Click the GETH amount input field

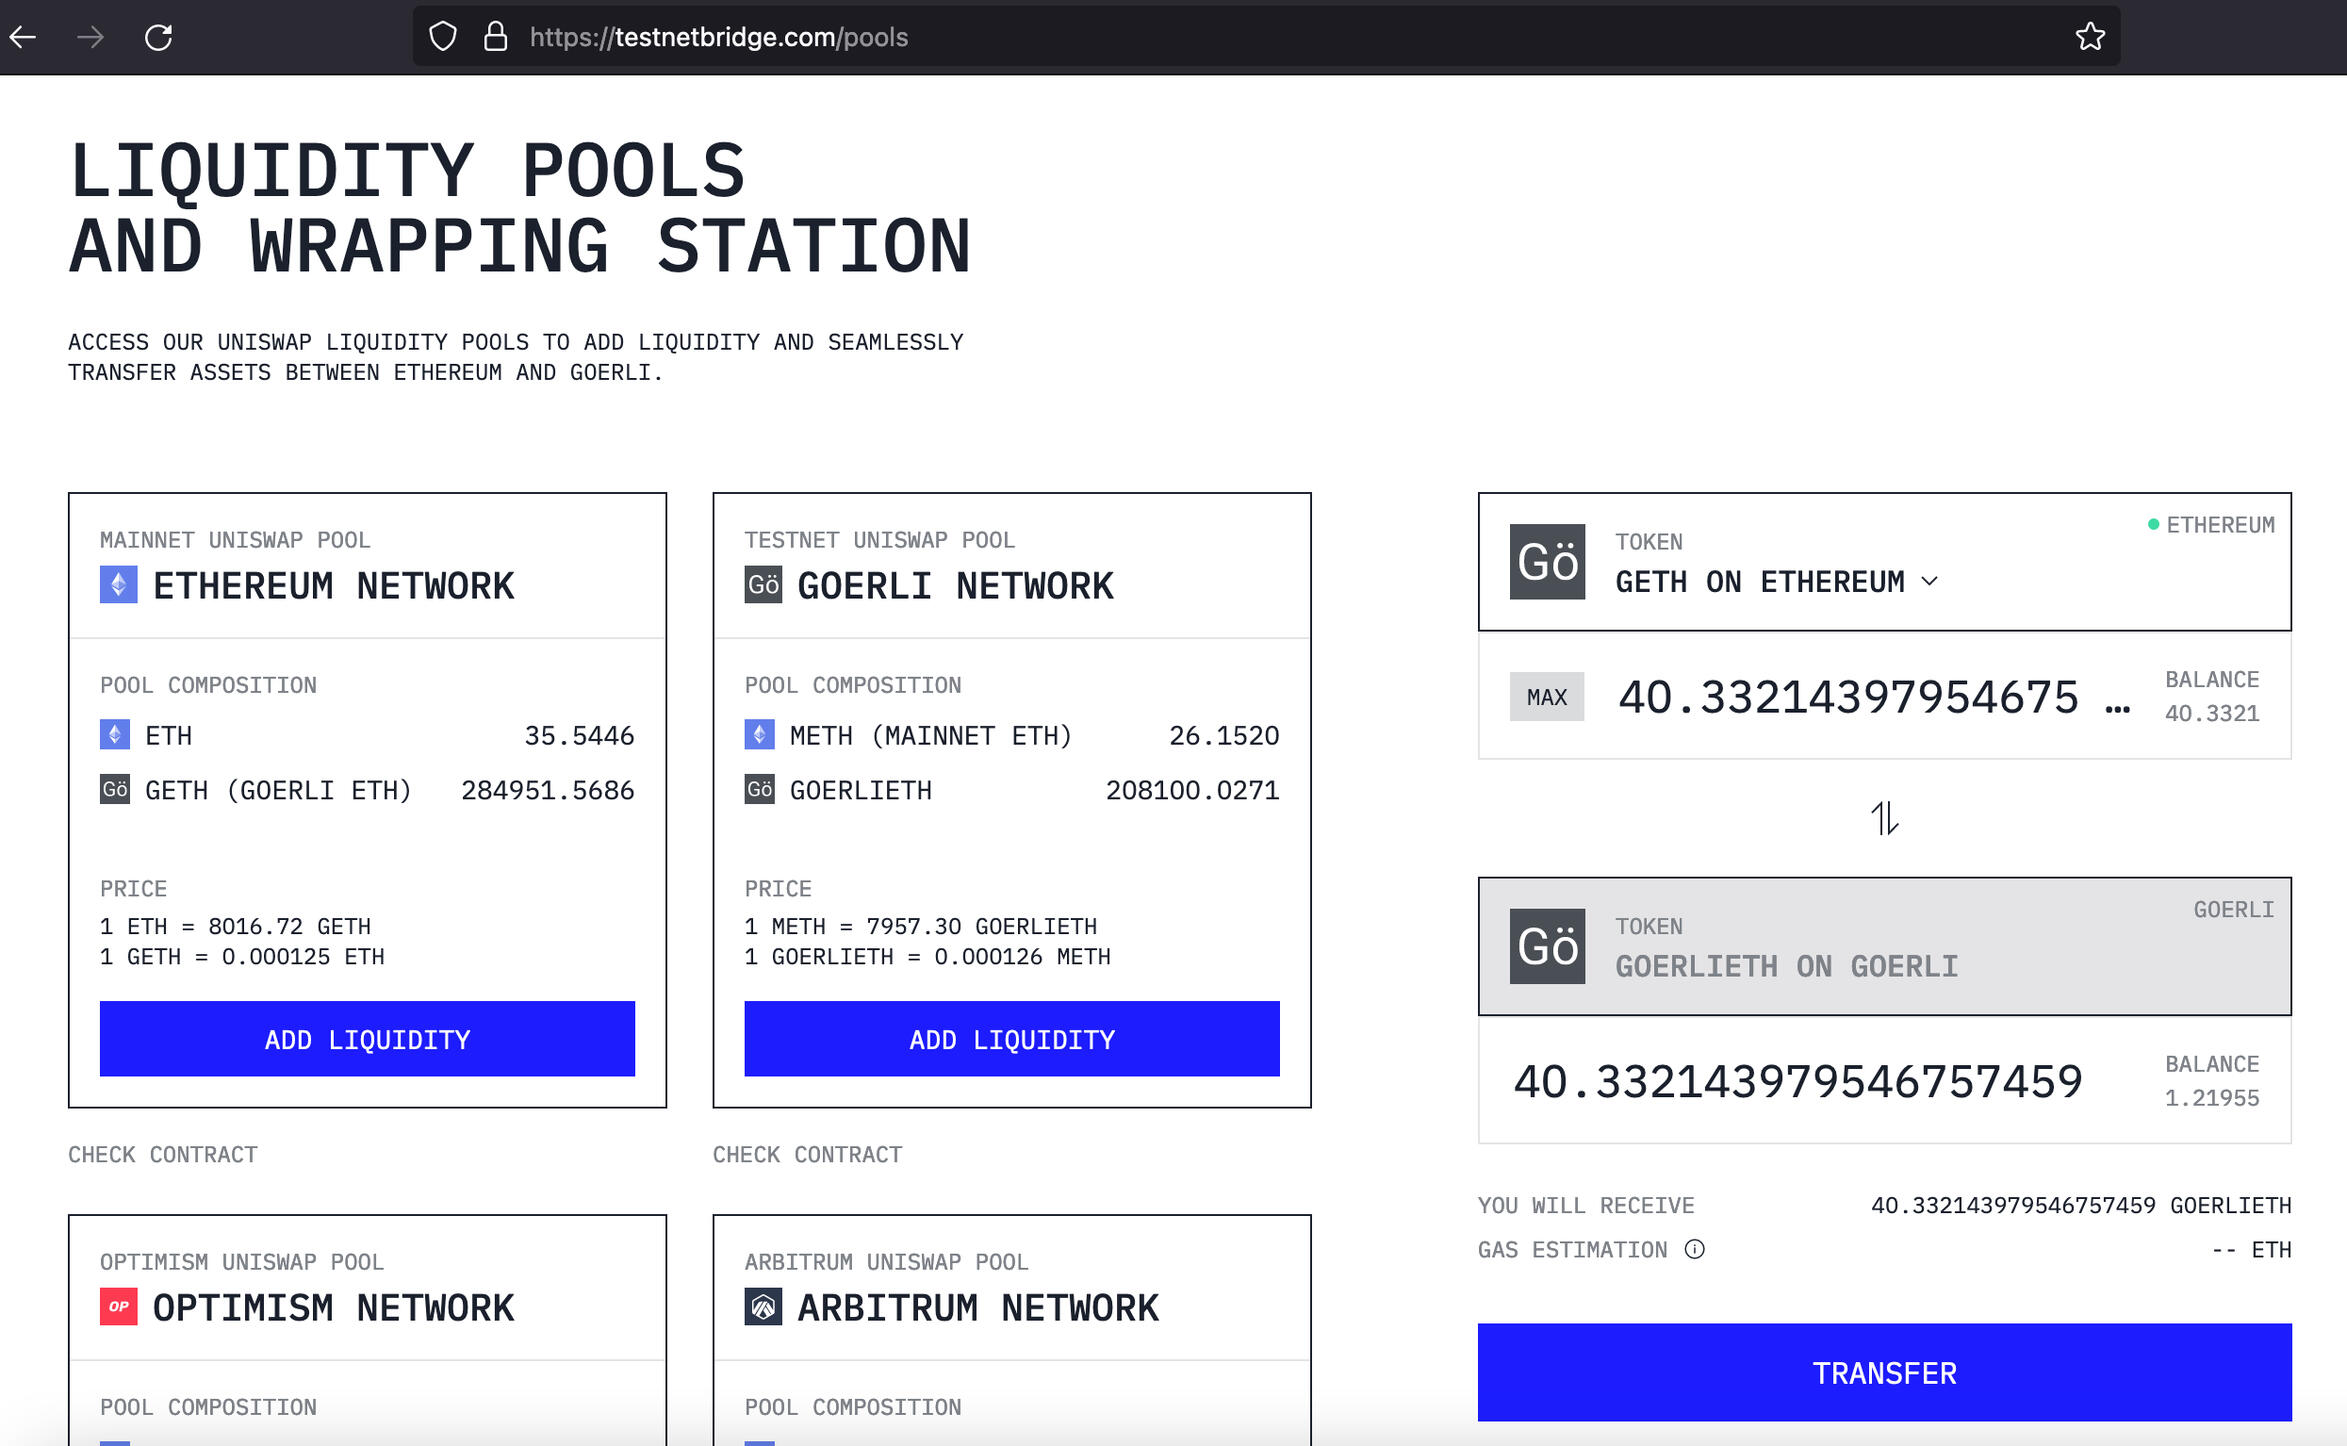coord(1848,697)
